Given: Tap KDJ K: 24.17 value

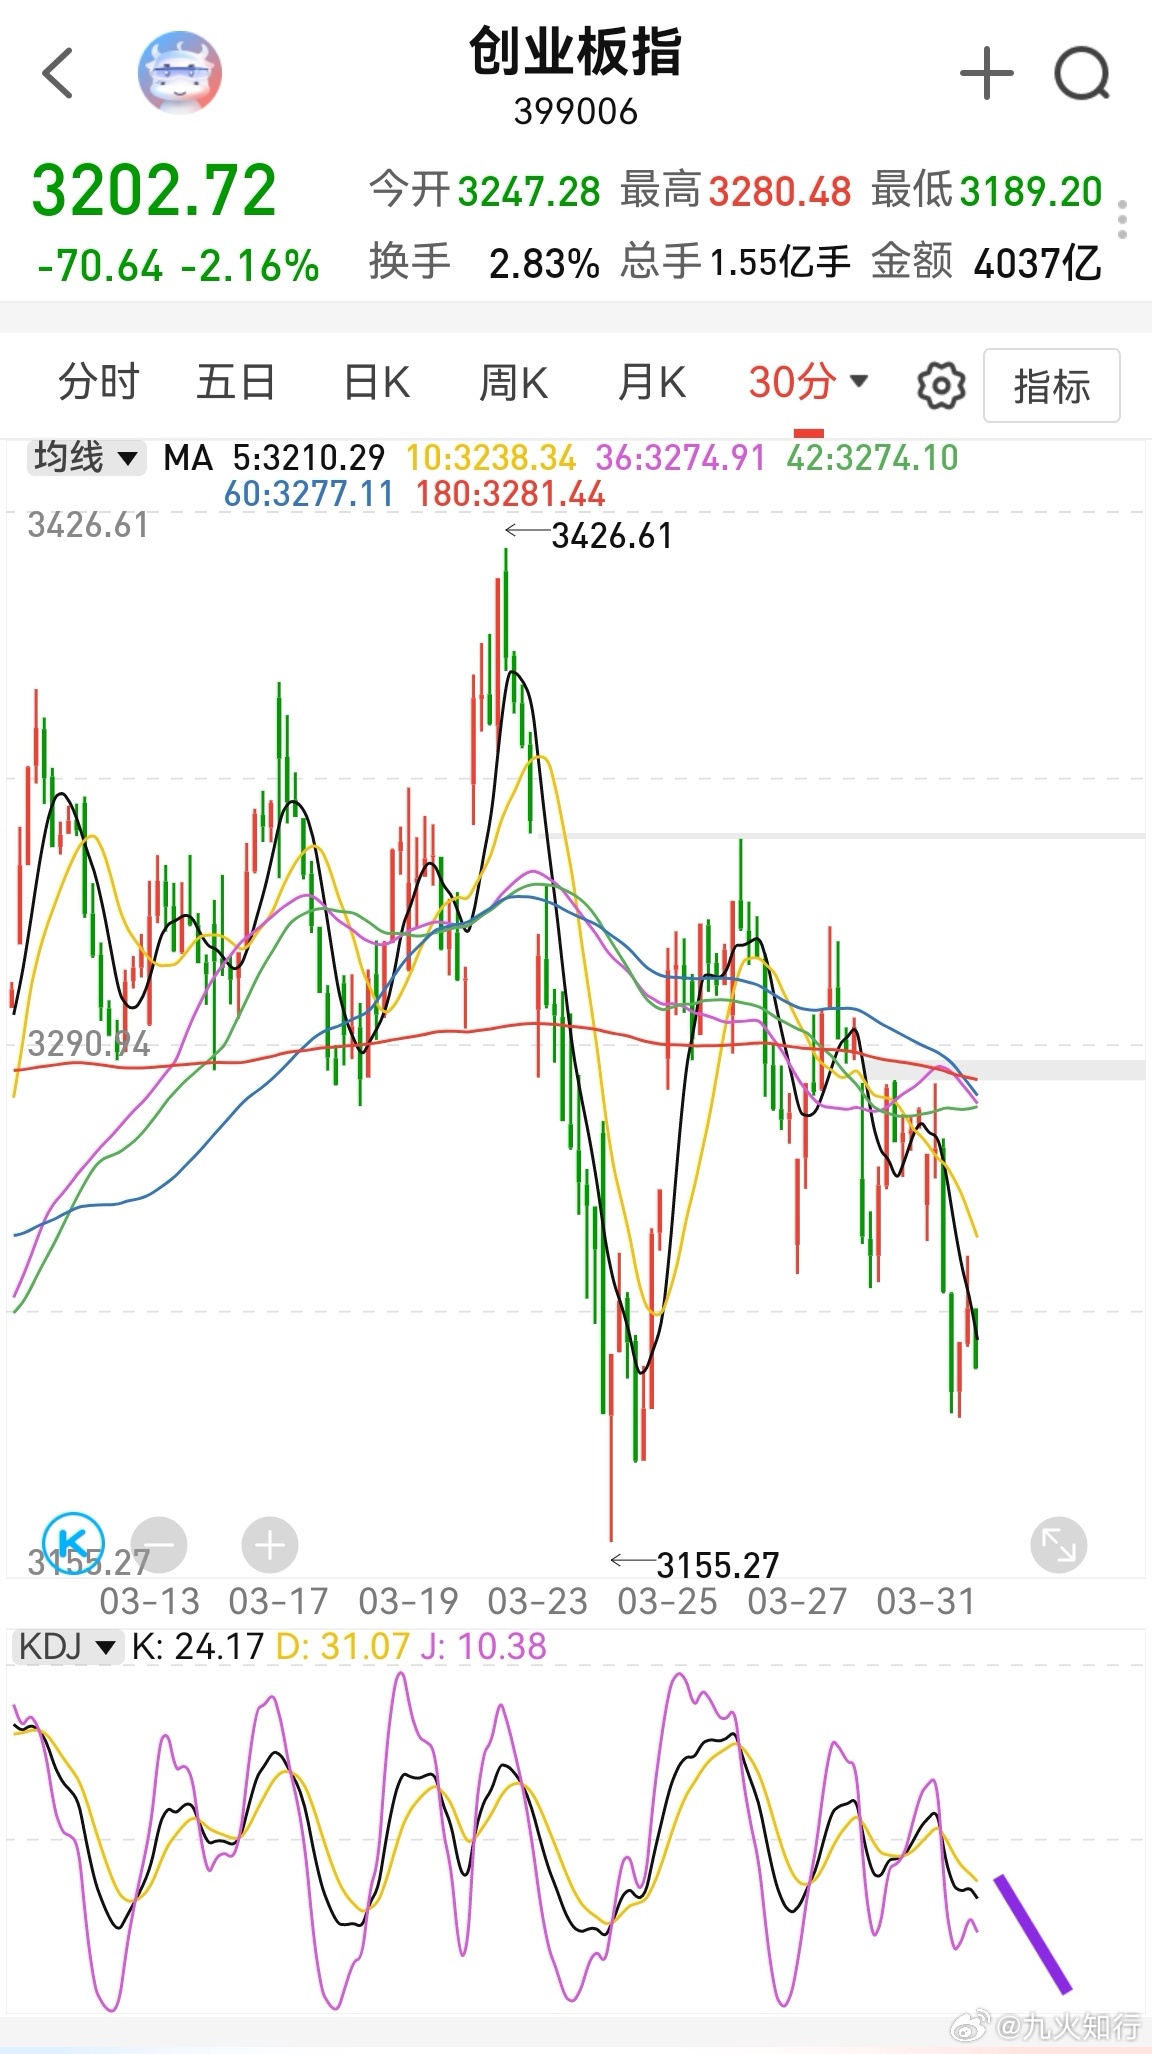Looking at the screenshot, I should tap(198, 1646).
